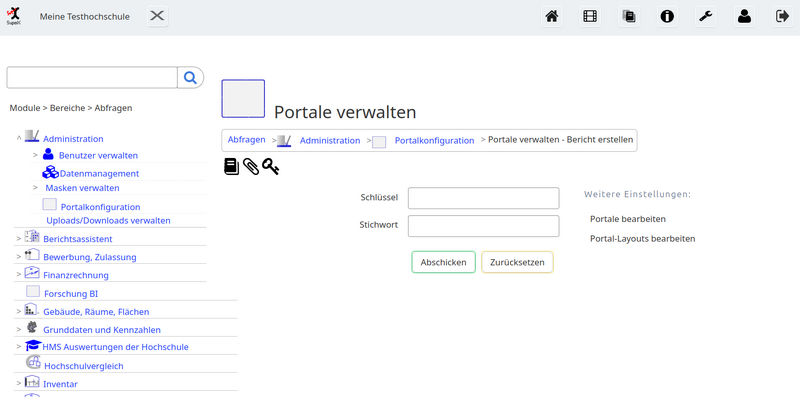The height and width of the screenshot is (397, 800).
Task: Expand the Bewerbung, Zulassung node
Action: pyautogui.click(x=19, y=257)
